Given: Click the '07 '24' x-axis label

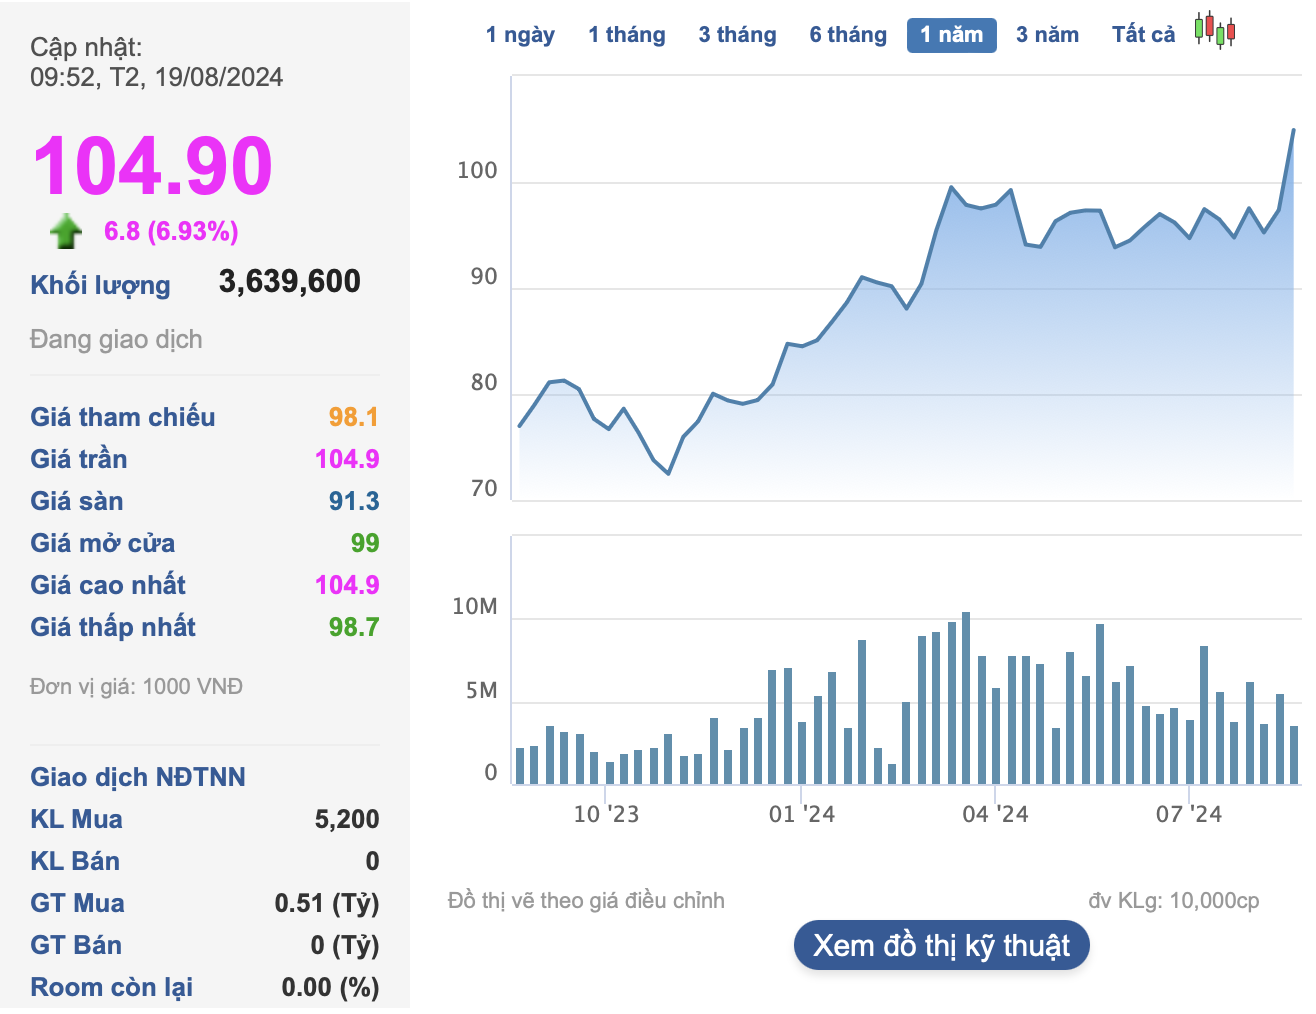Looking at the screenshot, I should [x=1189, y=814].
